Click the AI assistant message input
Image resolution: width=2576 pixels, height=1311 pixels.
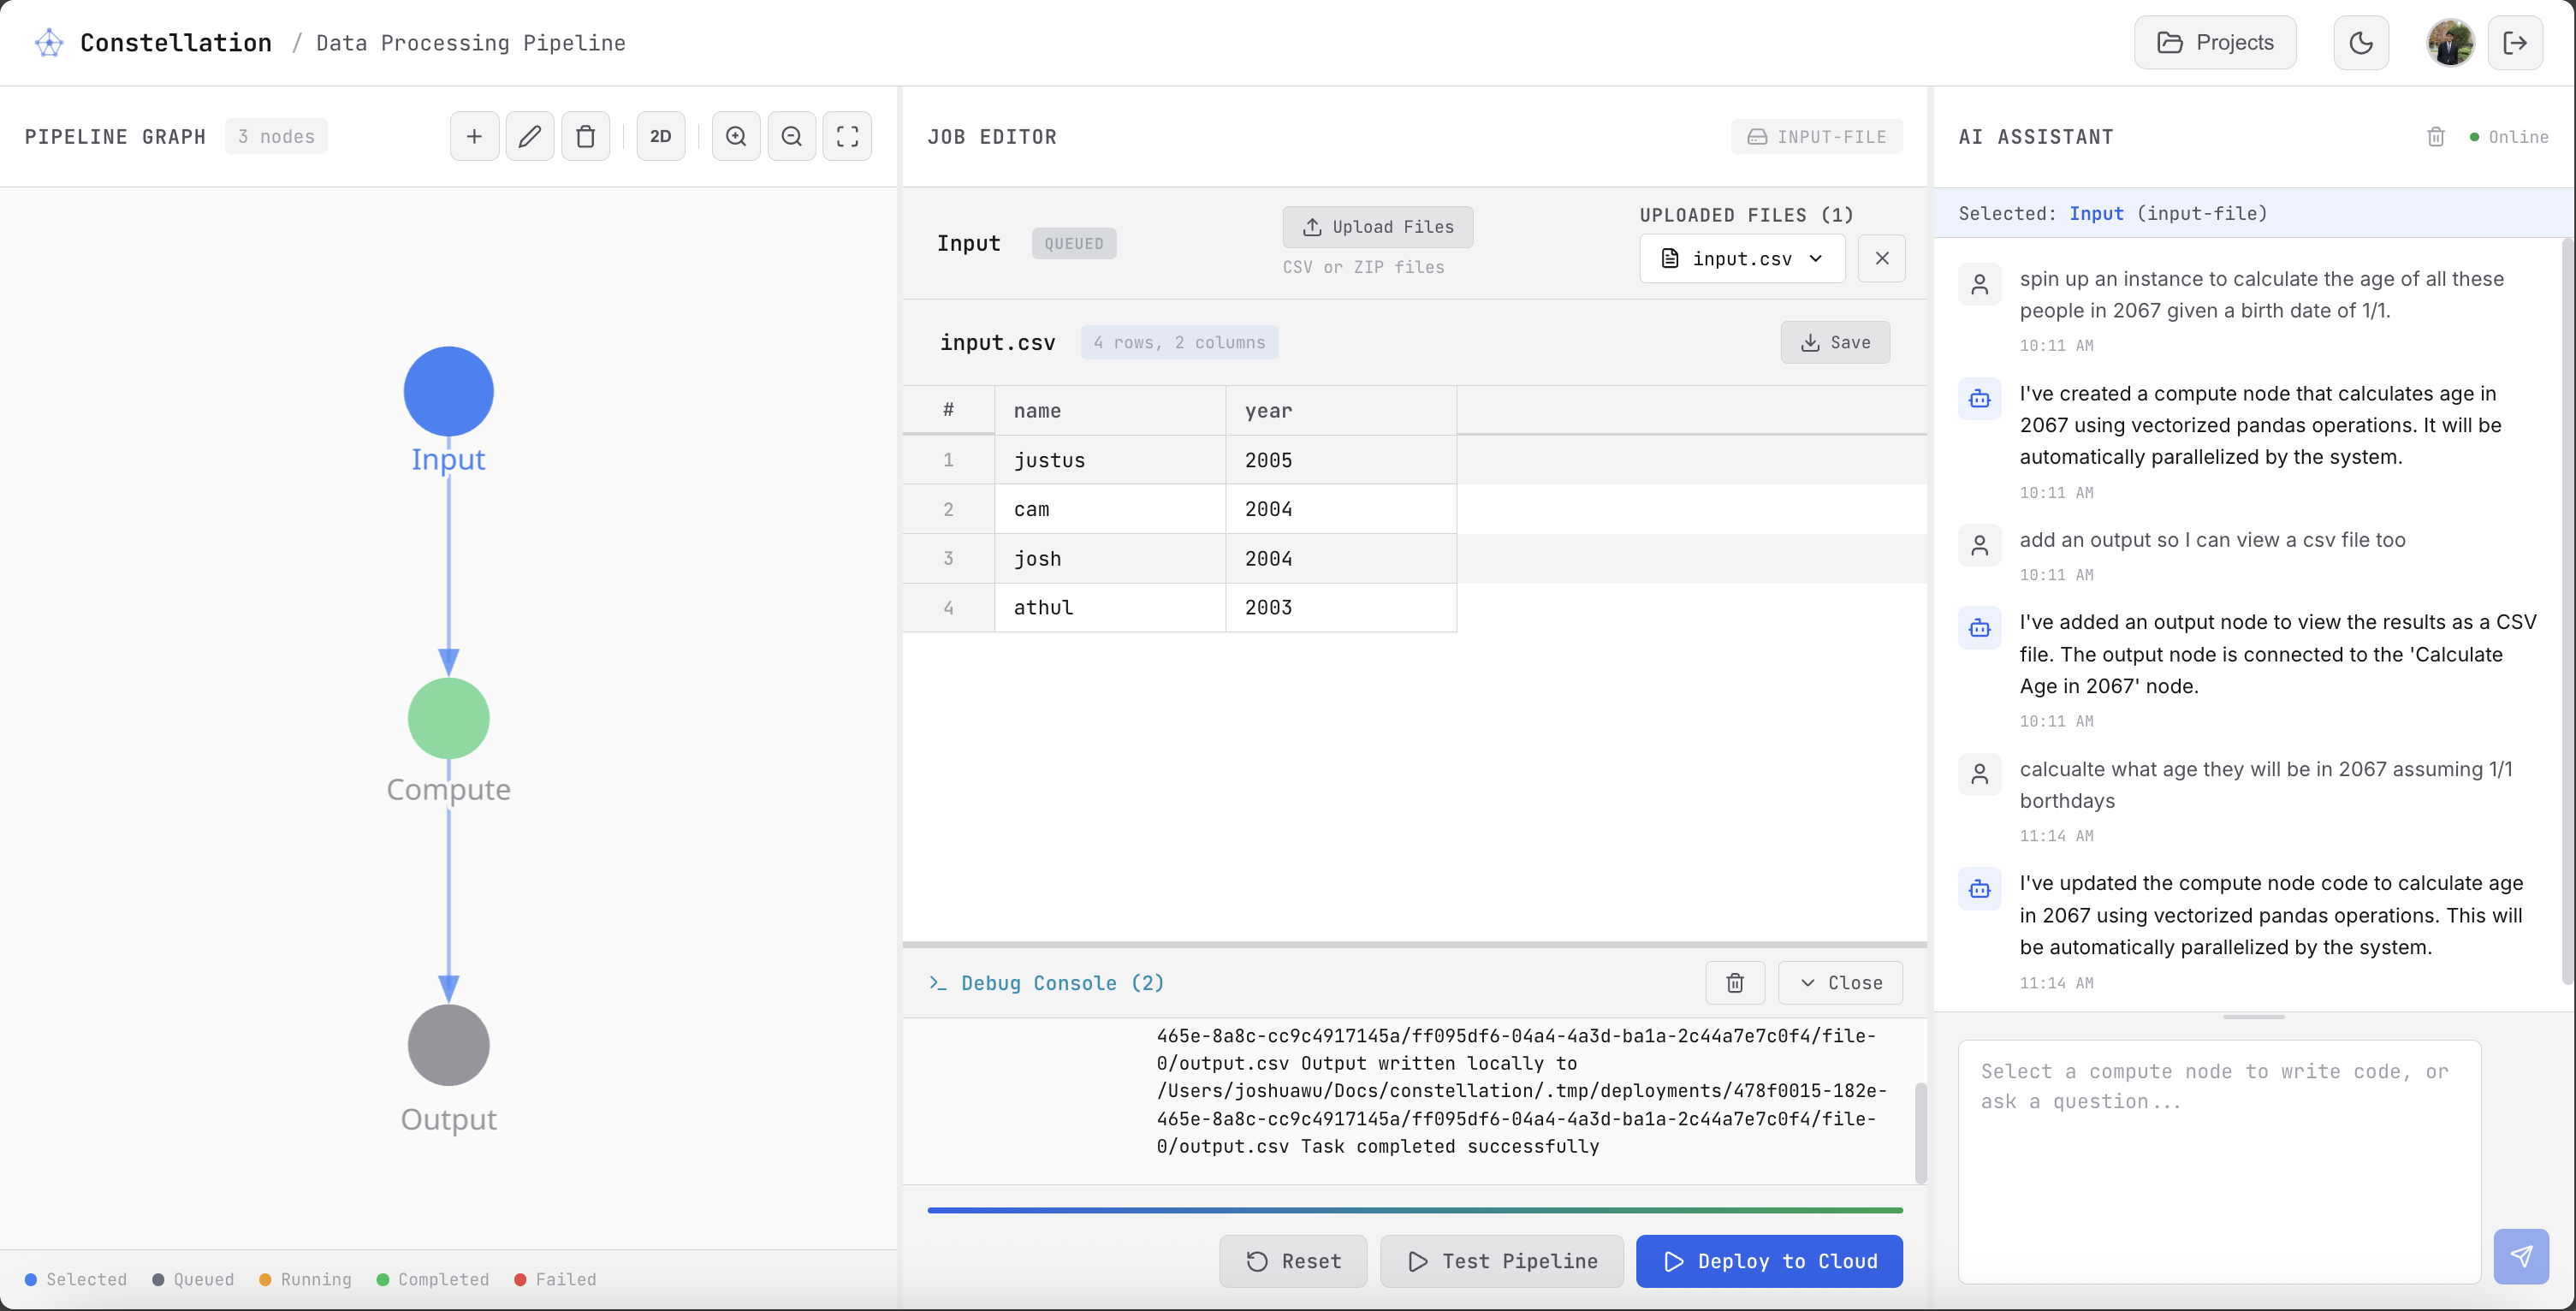click(x=2219, y=1160)
